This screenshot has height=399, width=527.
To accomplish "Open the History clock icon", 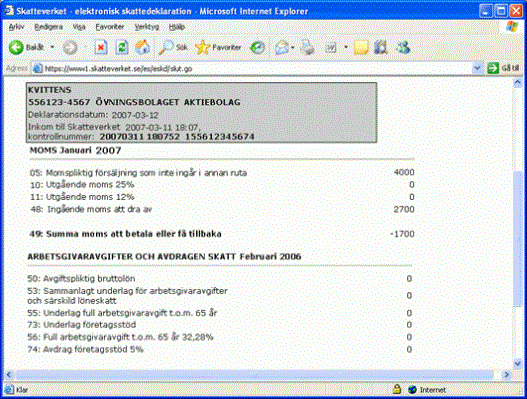I will [x=257, y=47].
